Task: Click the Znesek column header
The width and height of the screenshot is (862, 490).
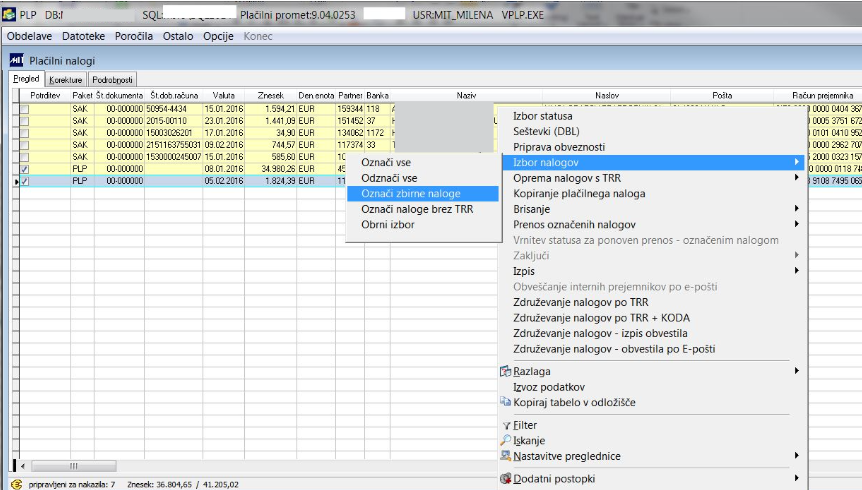Action: [270, 95]
